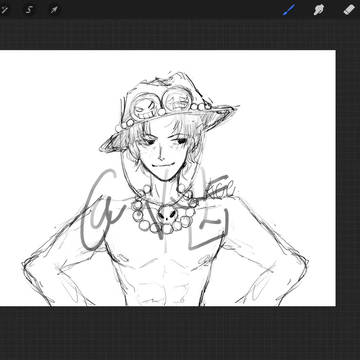360x360 pixels.
Task: Select the Smudge finger tool
Action: [x=319, y=10]
